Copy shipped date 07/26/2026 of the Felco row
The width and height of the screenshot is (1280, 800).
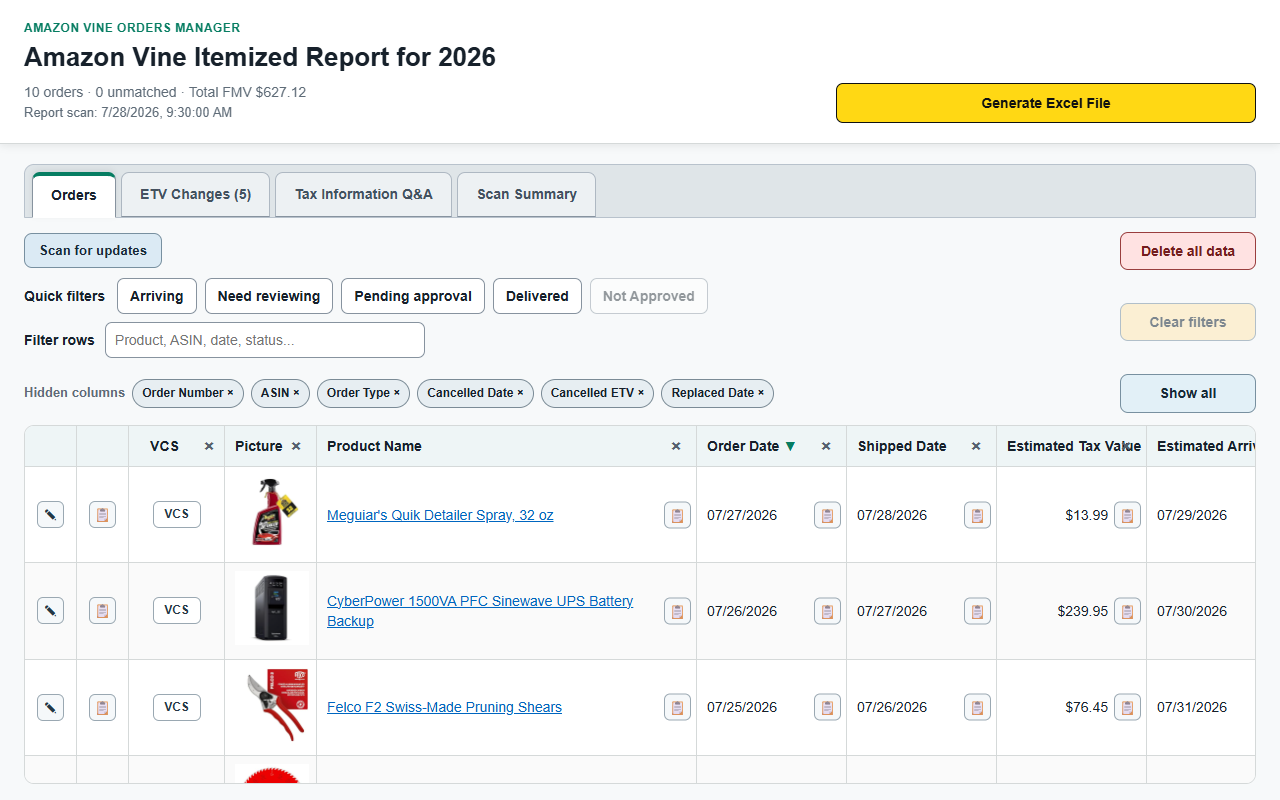(x=977, y=707)
